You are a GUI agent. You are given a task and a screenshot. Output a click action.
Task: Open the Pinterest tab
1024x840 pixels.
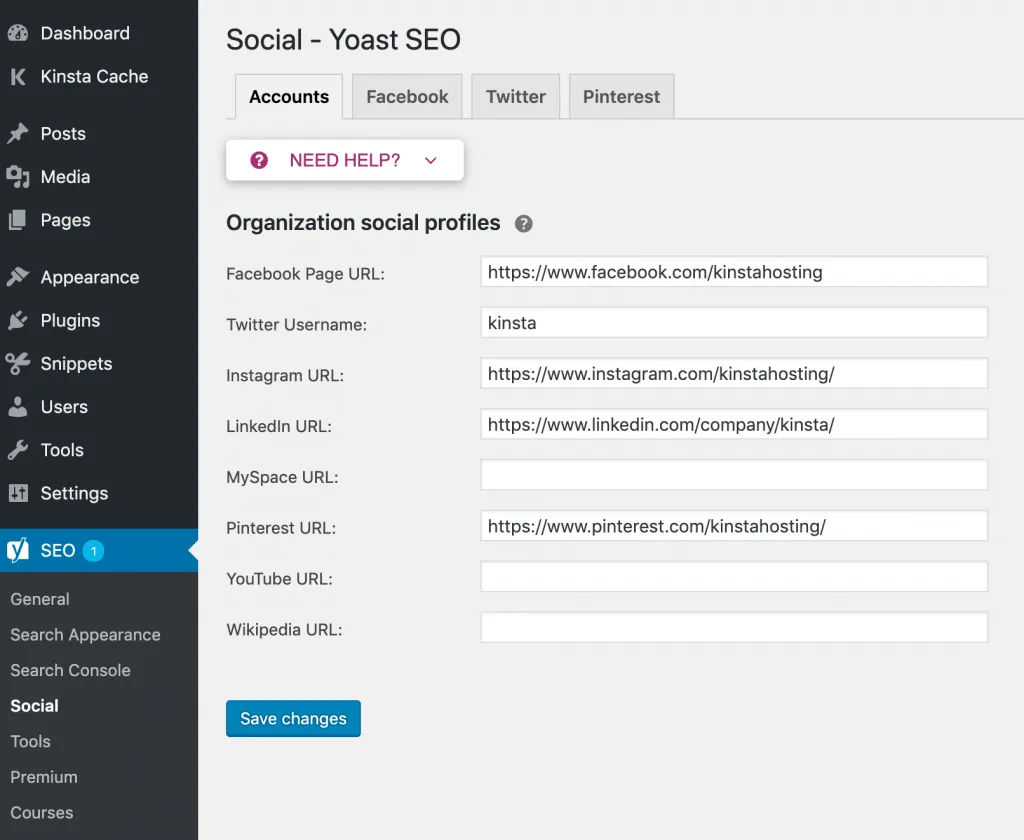tap(621, 96)
